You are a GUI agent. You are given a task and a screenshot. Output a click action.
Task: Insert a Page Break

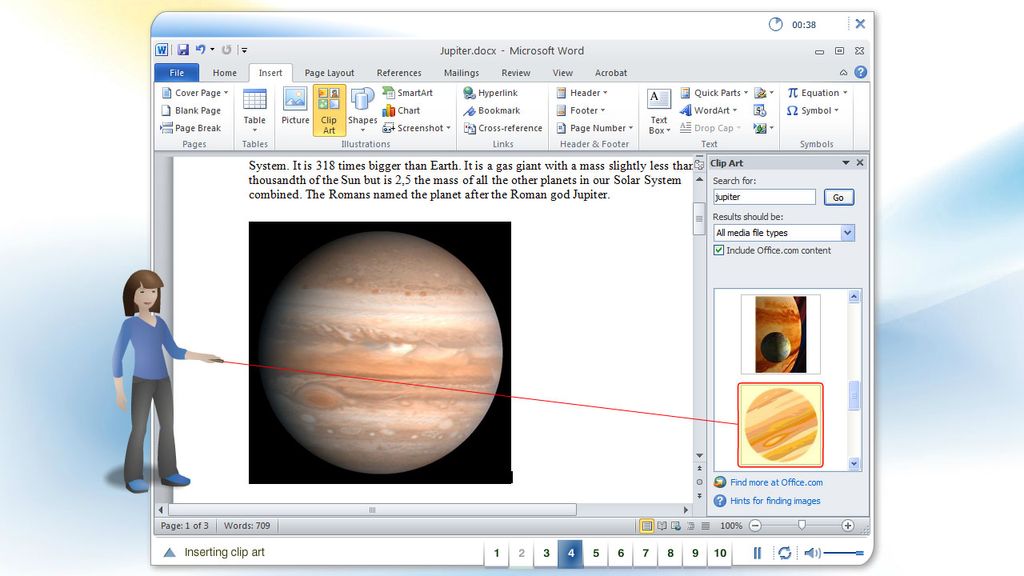[191, 128]
